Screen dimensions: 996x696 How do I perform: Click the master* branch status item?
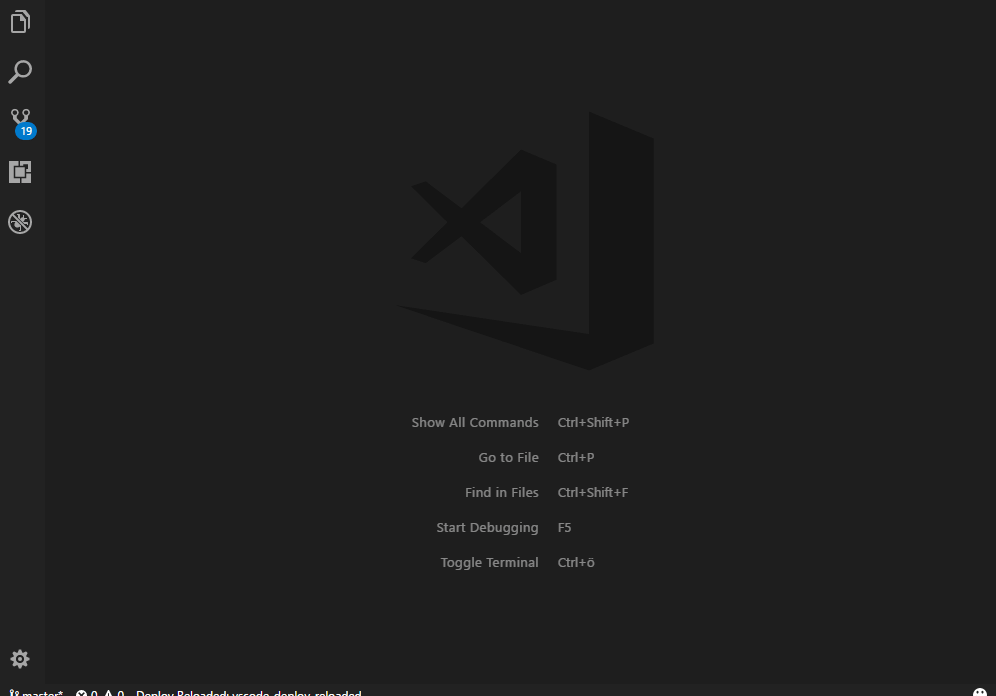click(x=37, y=693)
